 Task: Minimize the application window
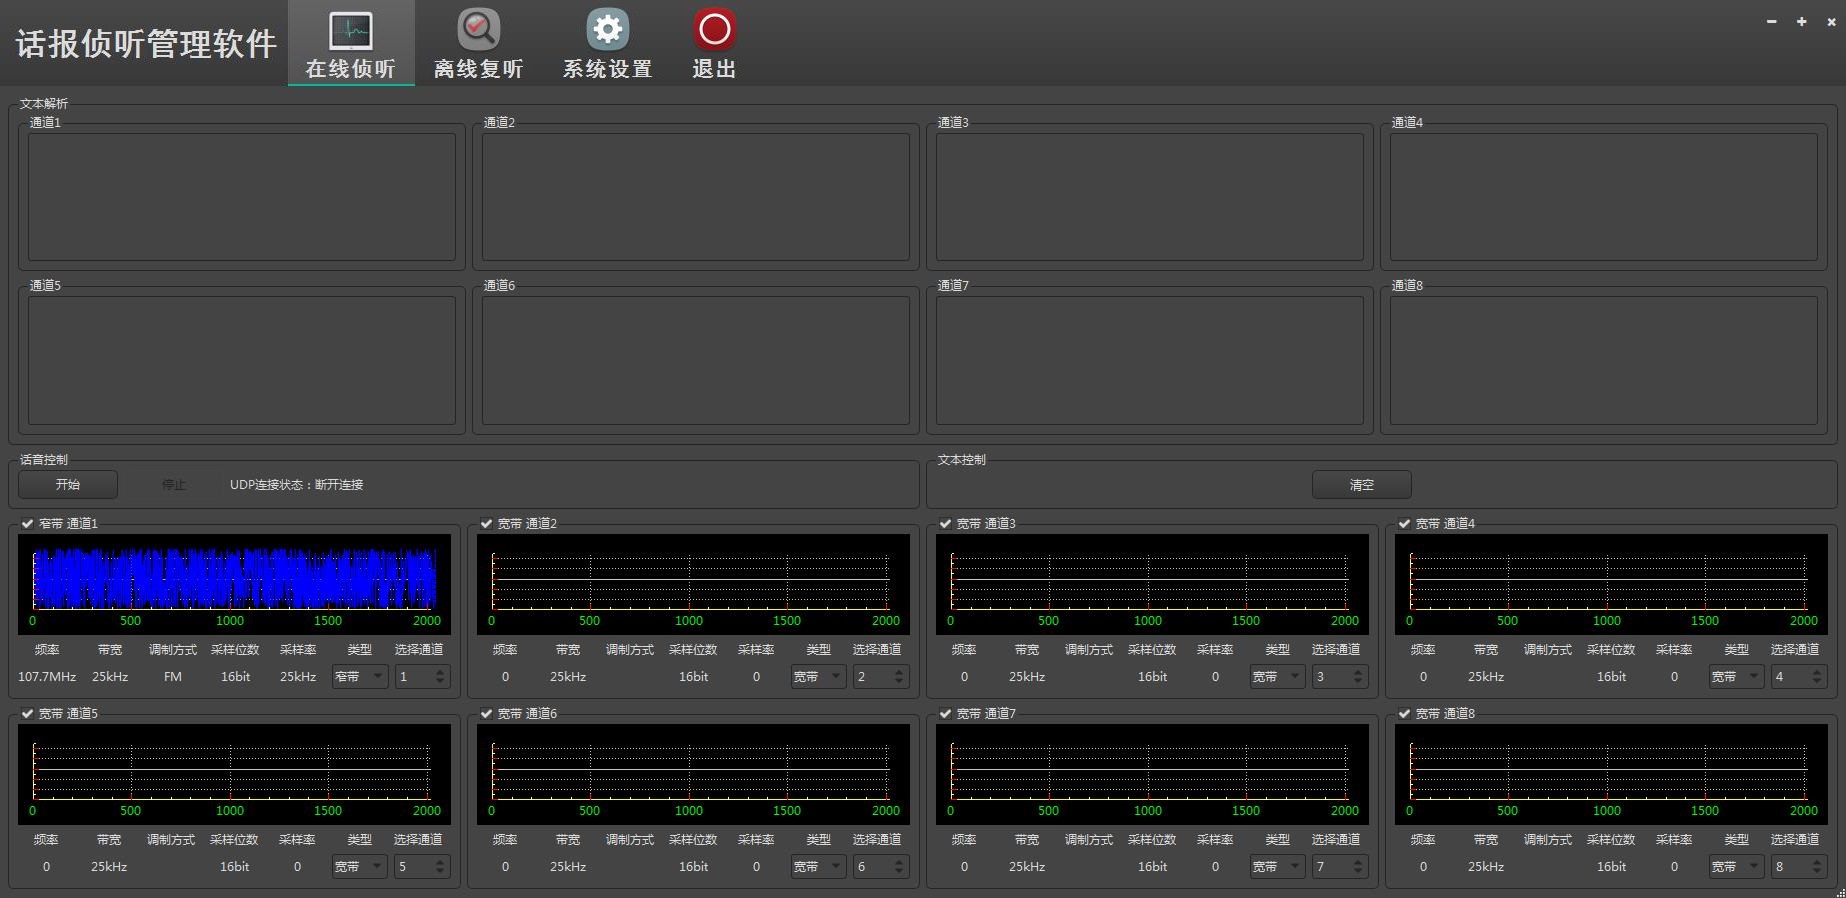tap(1772, 21)
